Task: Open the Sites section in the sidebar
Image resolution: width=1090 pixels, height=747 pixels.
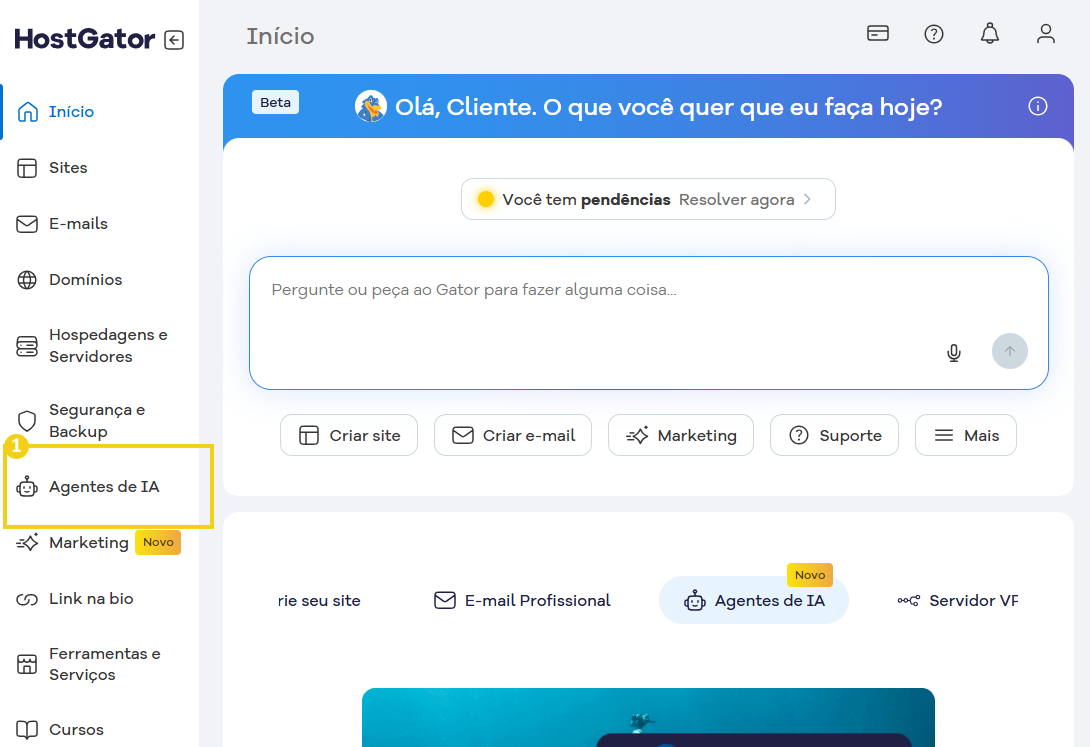Action: tap(70, 167)
